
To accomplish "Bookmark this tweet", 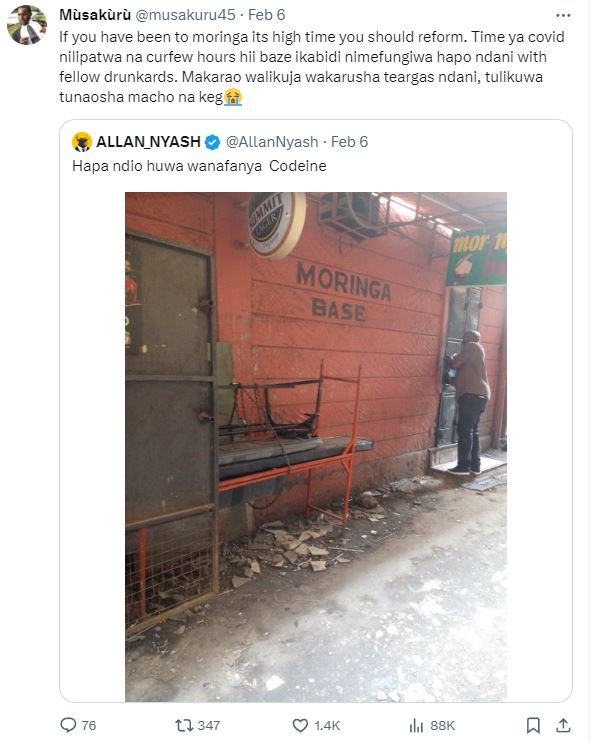I will pyautogui.click(x=533, y=725).
